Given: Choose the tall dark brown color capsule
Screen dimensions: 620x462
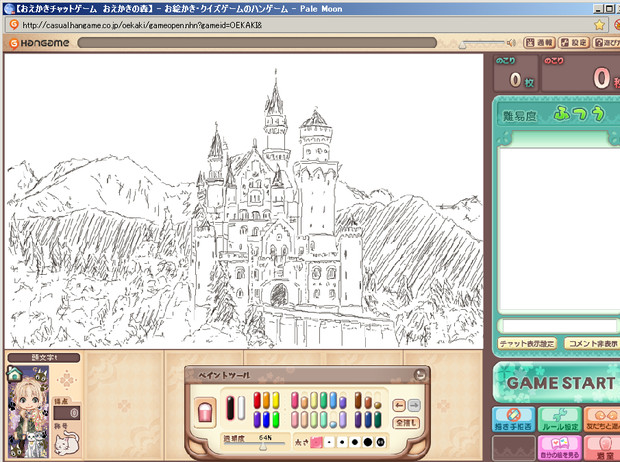Looking at the screenshot, I should 358,400.
